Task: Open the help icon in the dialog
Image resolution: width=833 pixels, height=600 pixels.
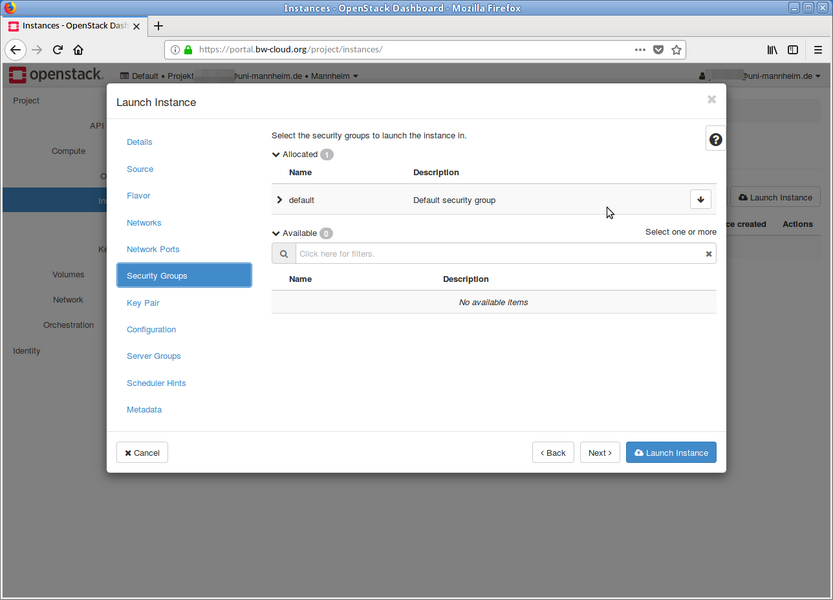Action: click(714, 139)
